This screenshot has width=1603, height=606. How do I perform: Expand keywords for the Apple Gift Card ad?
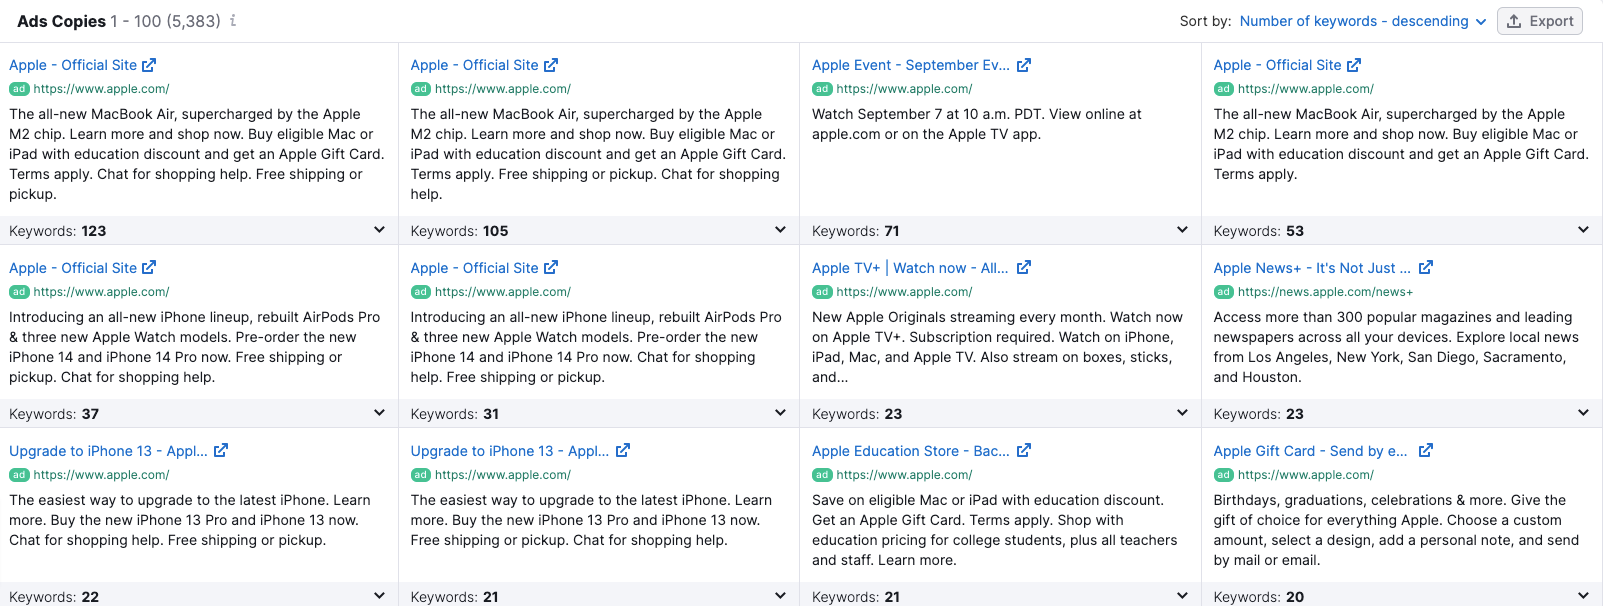1584,596
